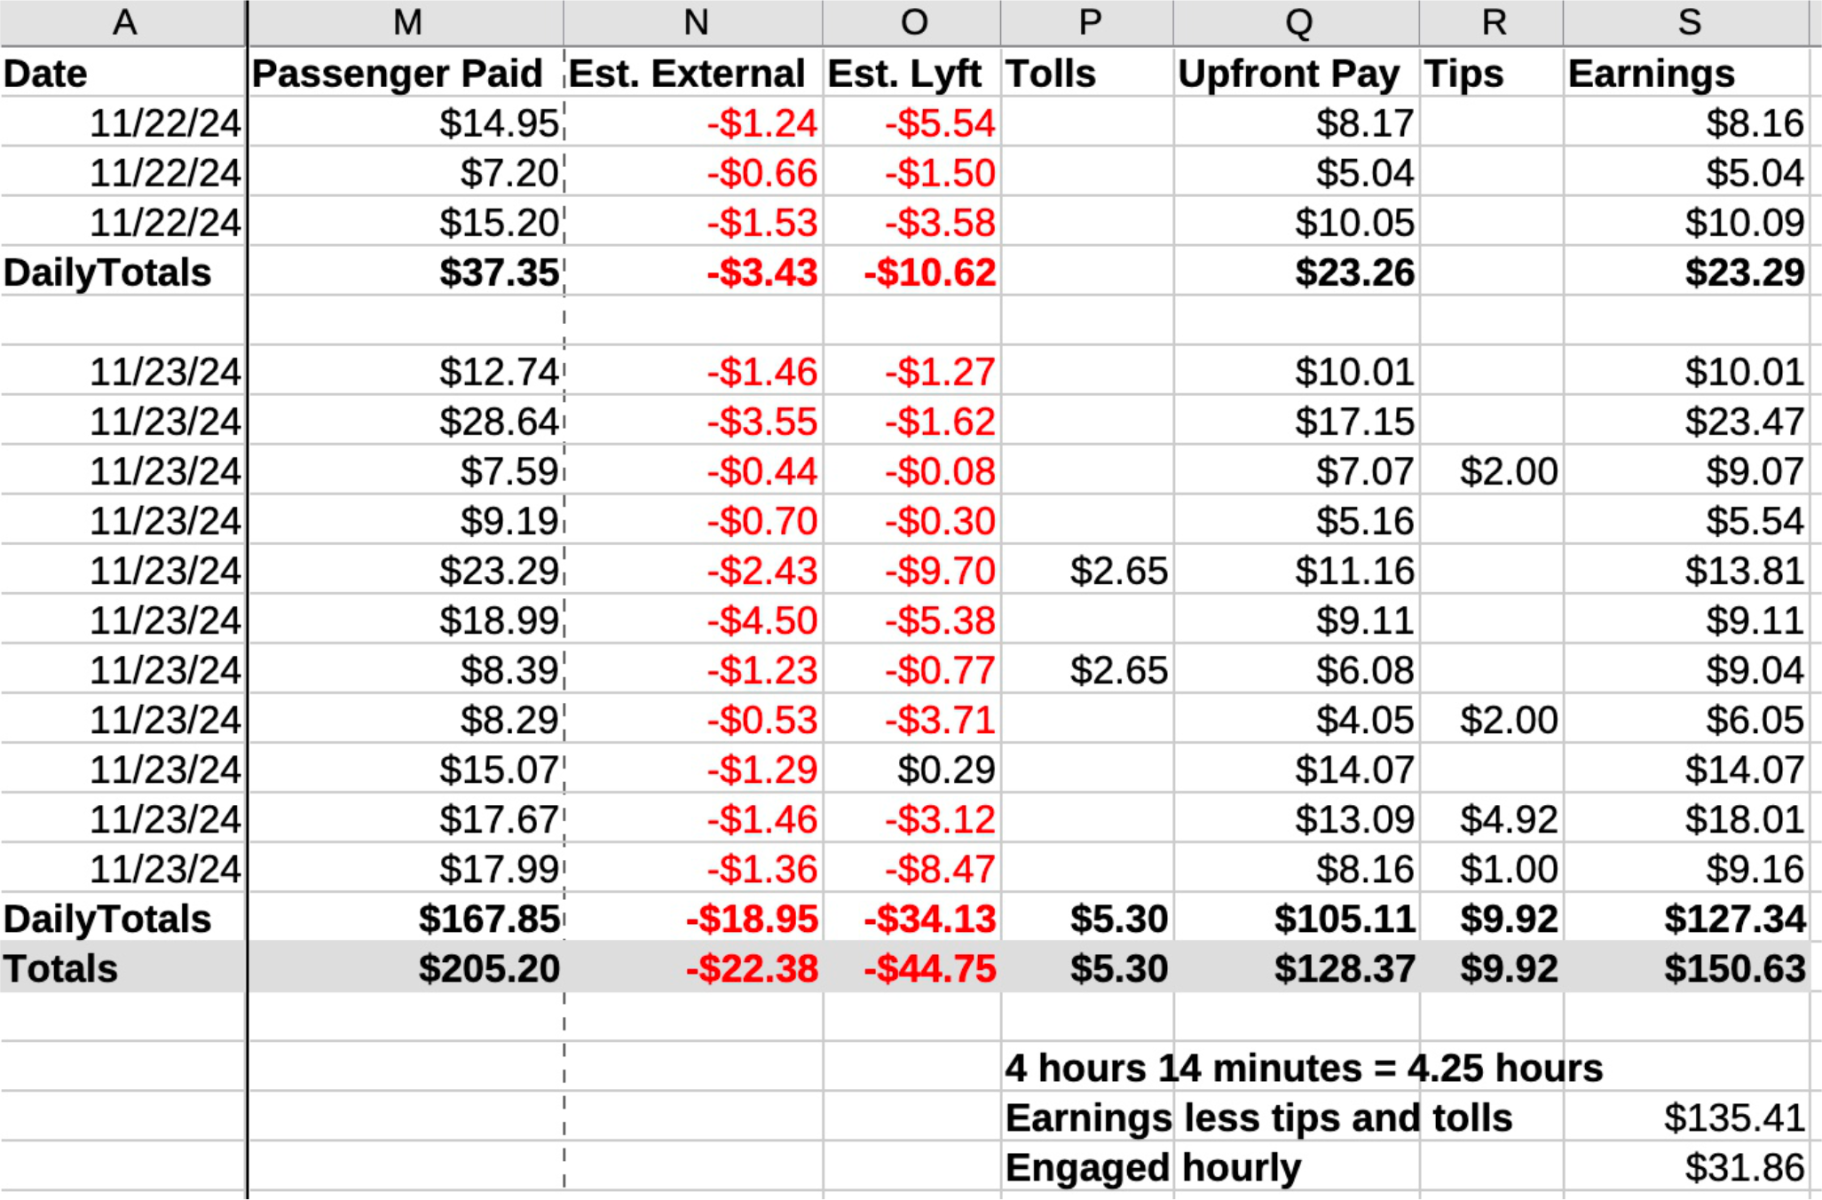Select the -$44.75 Est. Lyft total
The width and height of the screenshot is (1822, 1200).
tap(929, 968)
